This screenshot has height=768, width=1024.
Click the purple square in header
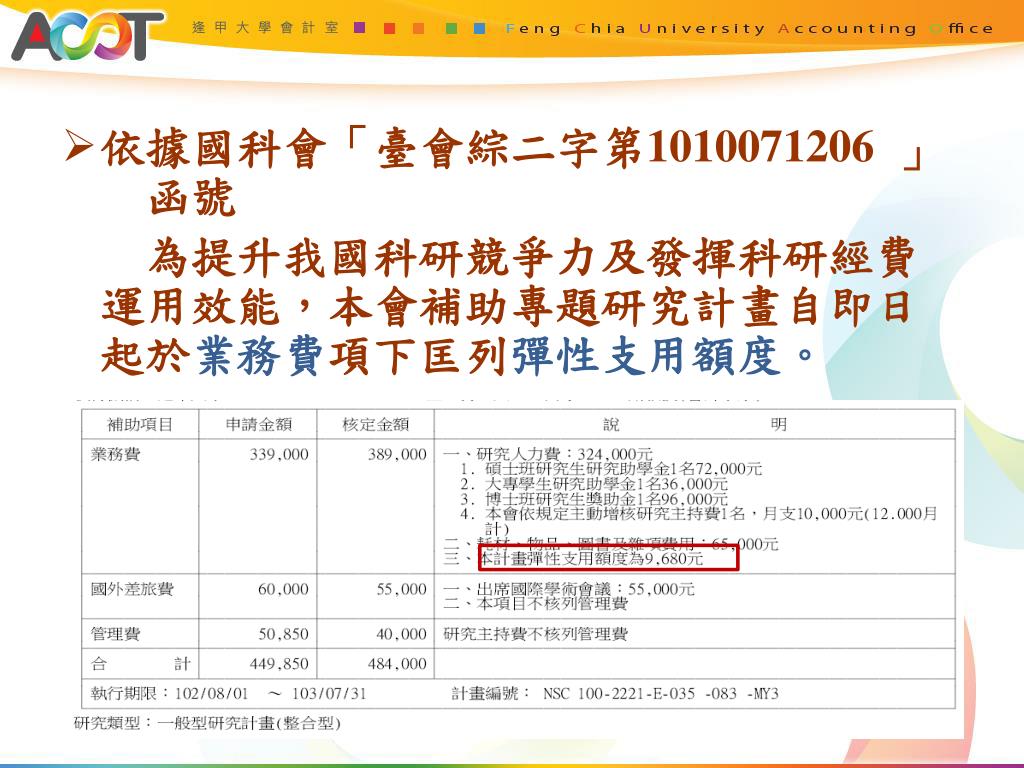point(359,28)
